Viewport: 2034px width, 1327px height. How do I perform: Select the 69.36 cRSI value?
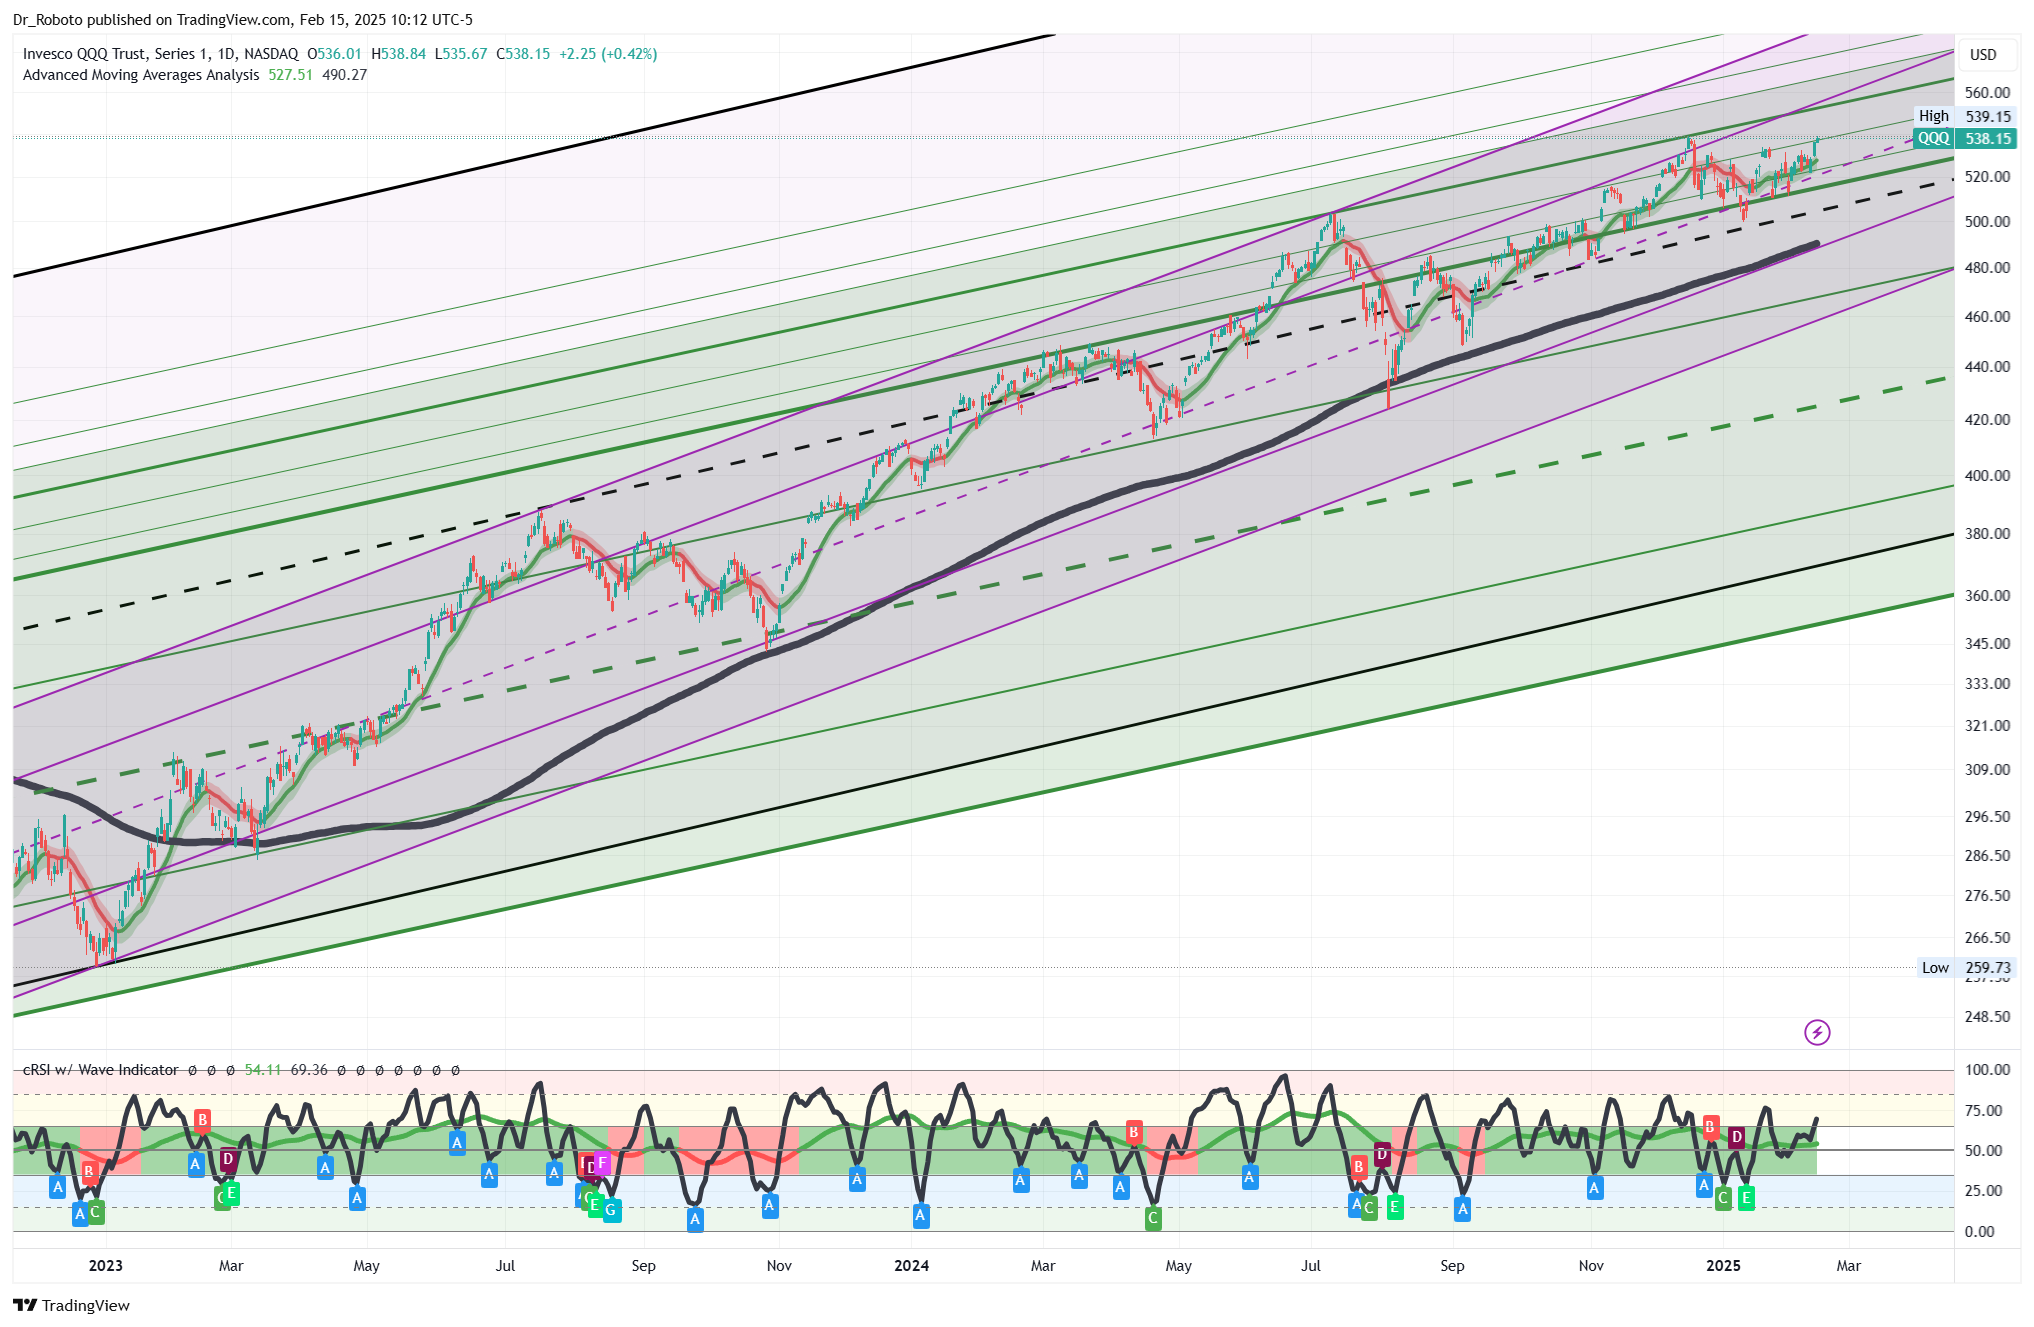pyautogui.click(x=309, y=1070)
